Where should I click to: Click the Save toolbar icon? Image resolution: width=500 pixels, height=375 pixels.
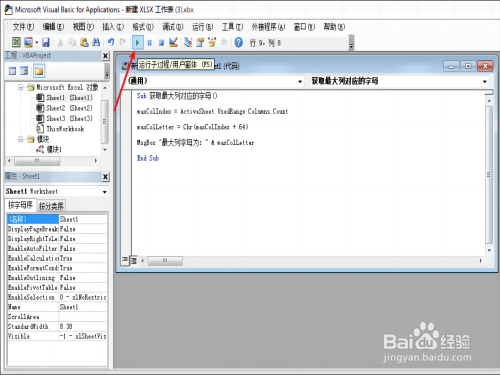point(46,42)
